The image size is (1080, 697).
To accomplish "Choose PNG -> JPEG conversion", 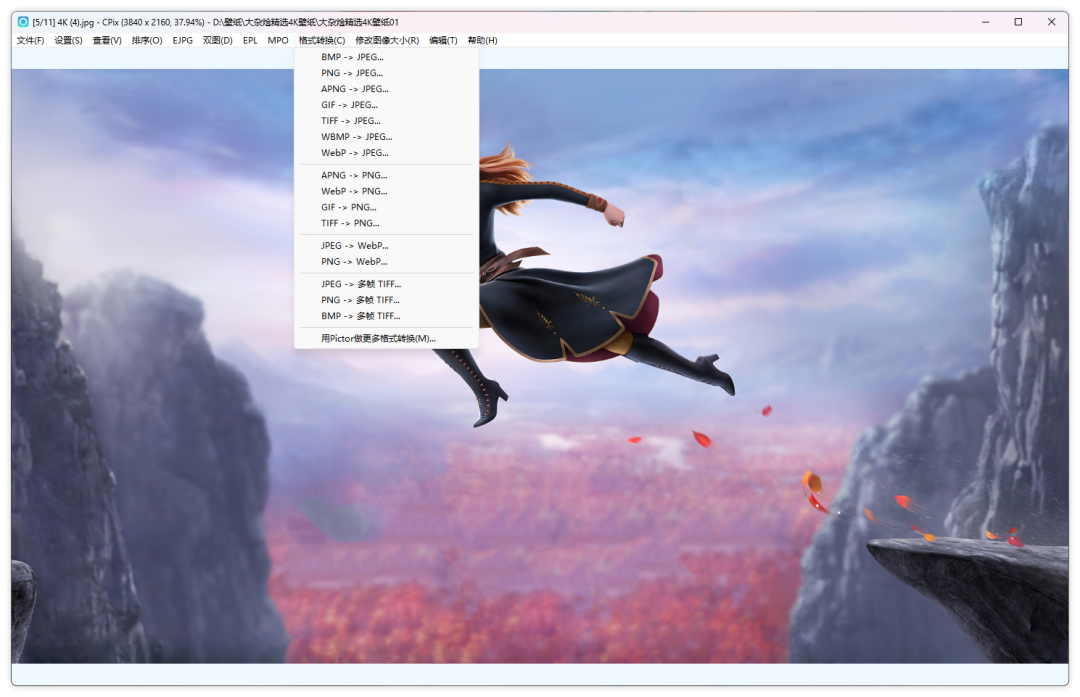I will (386, 73).
